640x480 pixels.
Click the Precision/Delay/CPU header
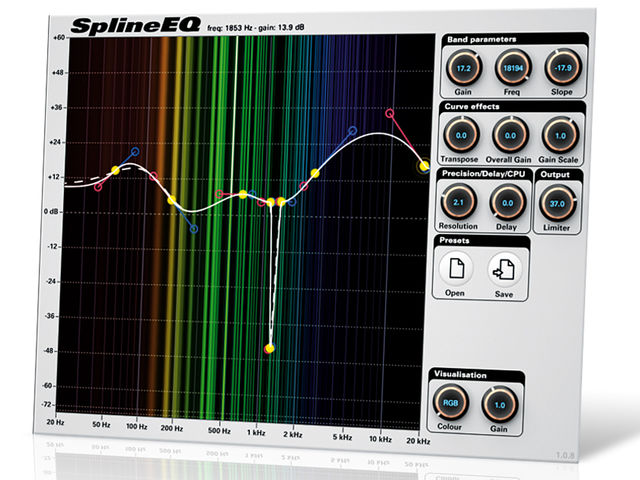pyautogui.click(x=484, y=173)
